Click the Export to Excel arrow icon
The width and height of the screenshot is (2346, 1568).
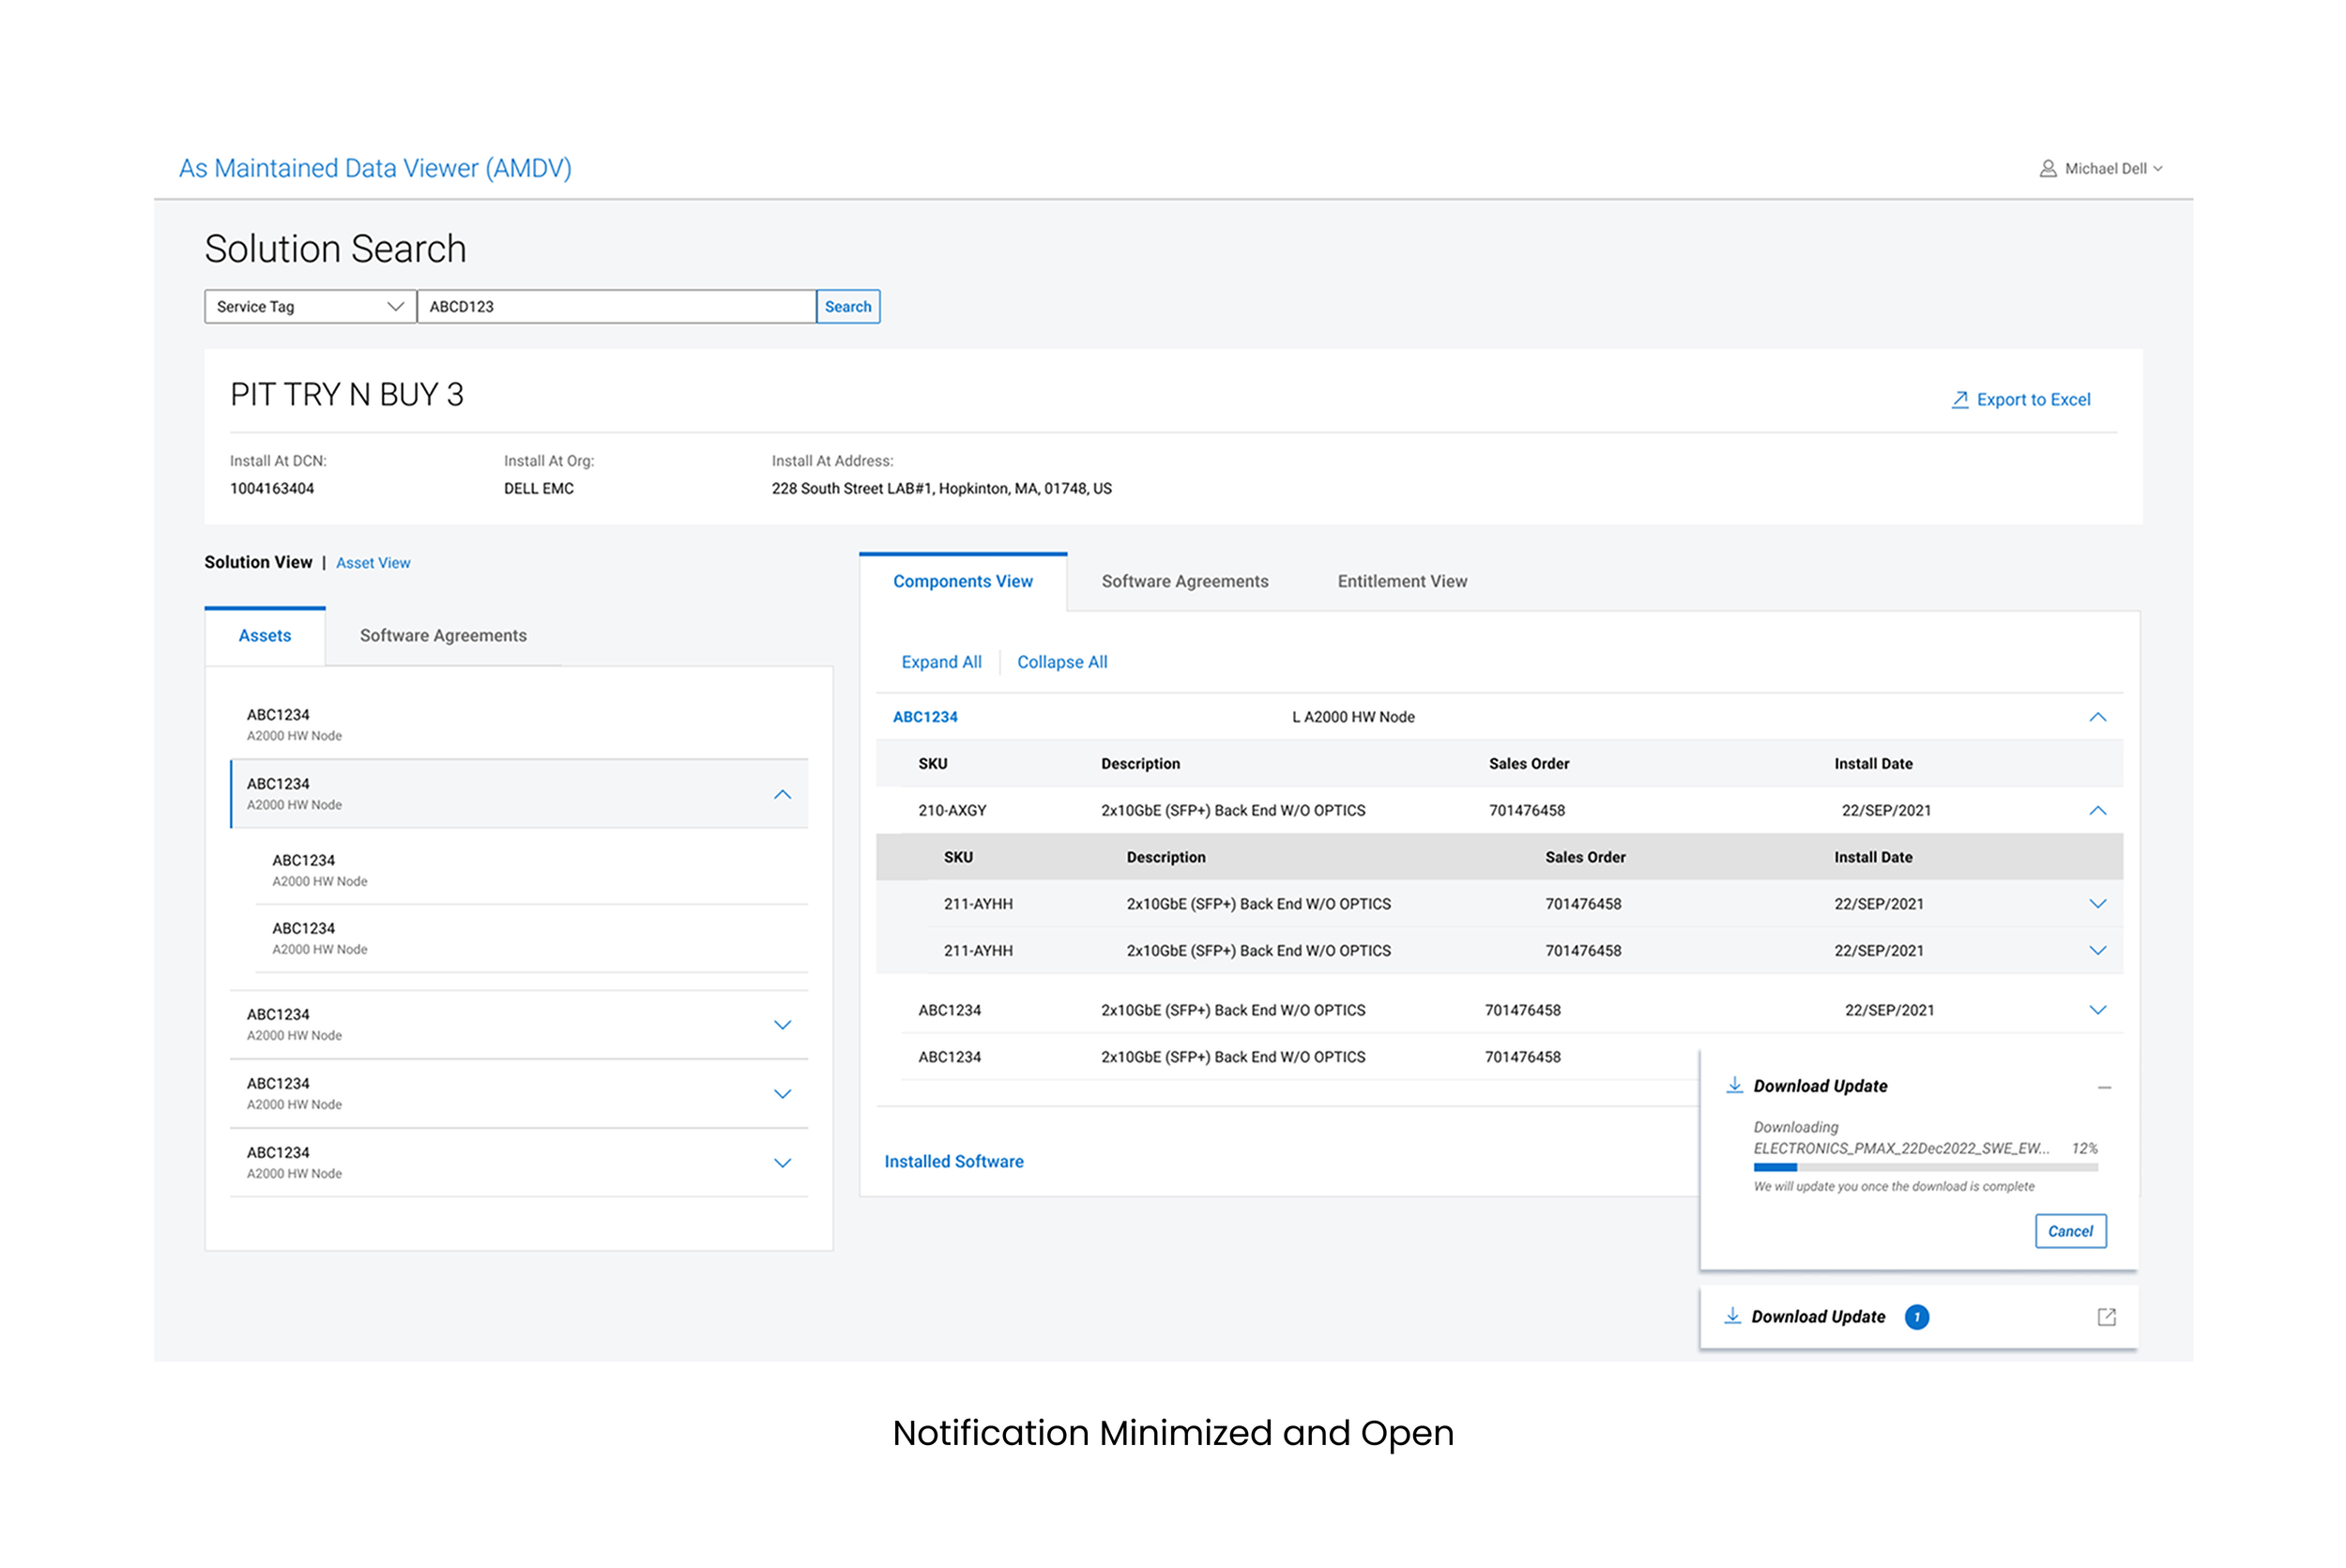[x=1959, y=399]
